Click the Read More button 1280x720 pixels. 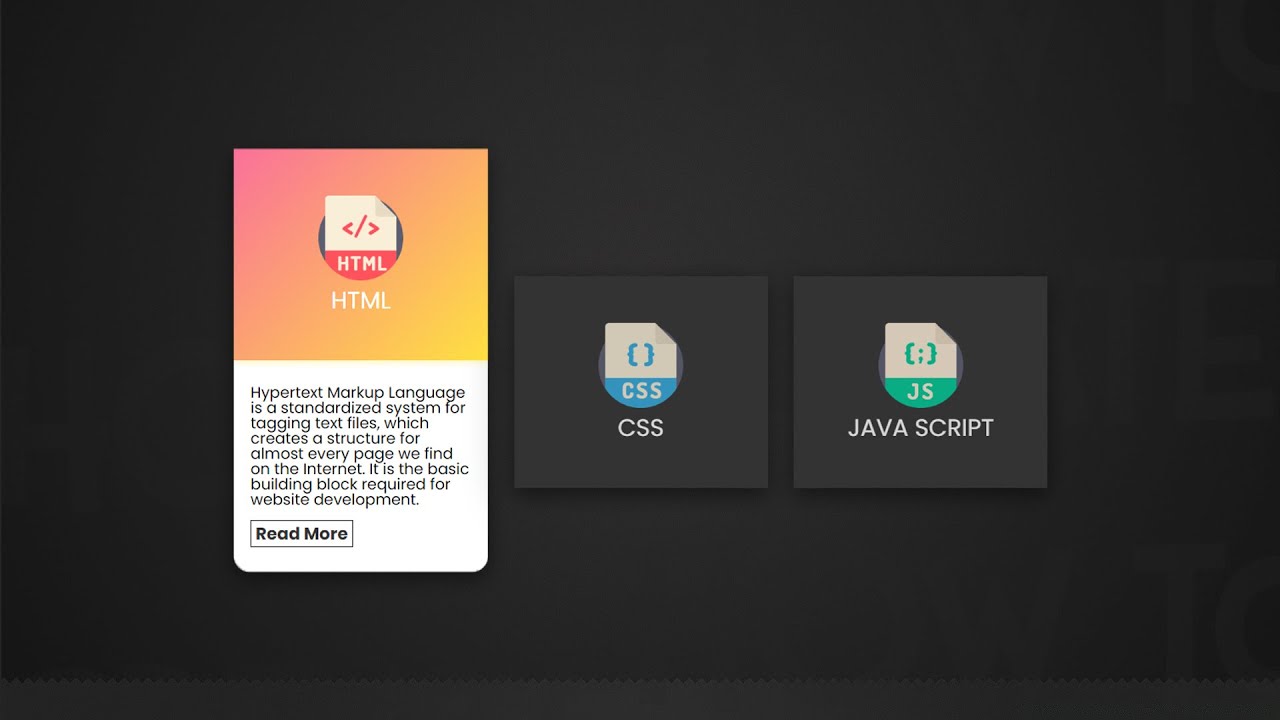point(301,534)
